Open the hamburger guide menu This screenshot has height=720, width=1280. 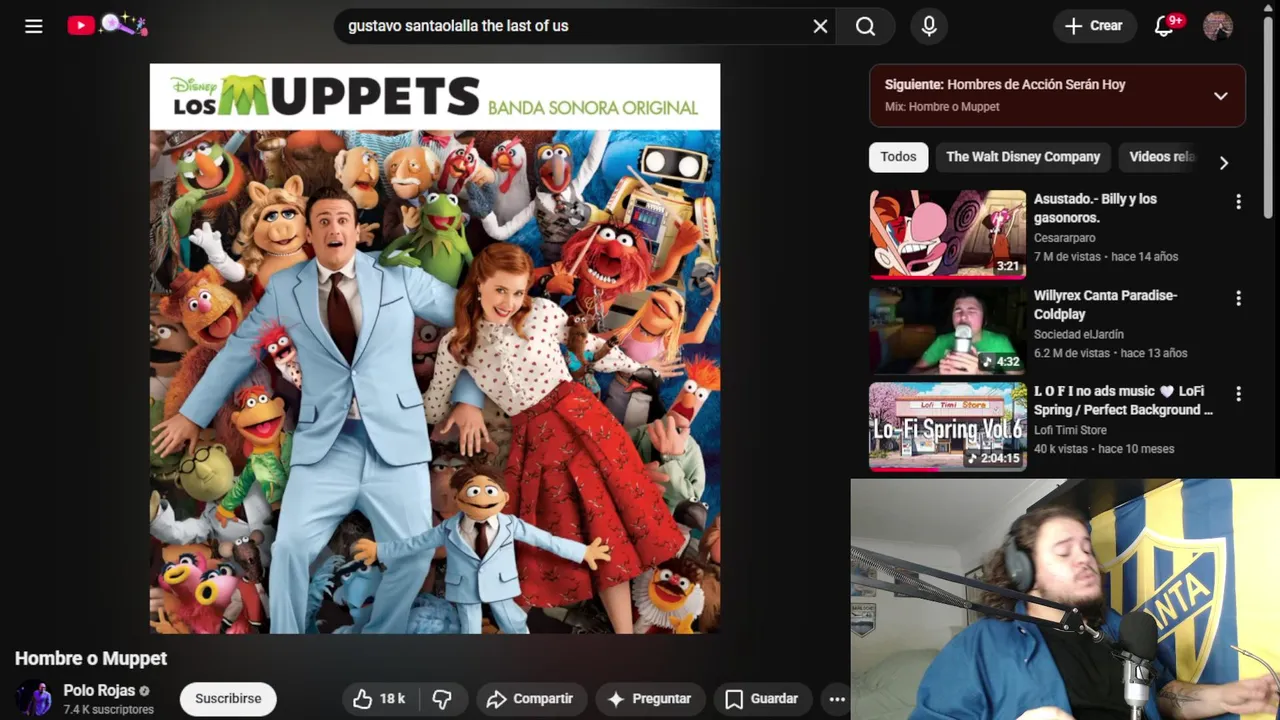(34, 26)
